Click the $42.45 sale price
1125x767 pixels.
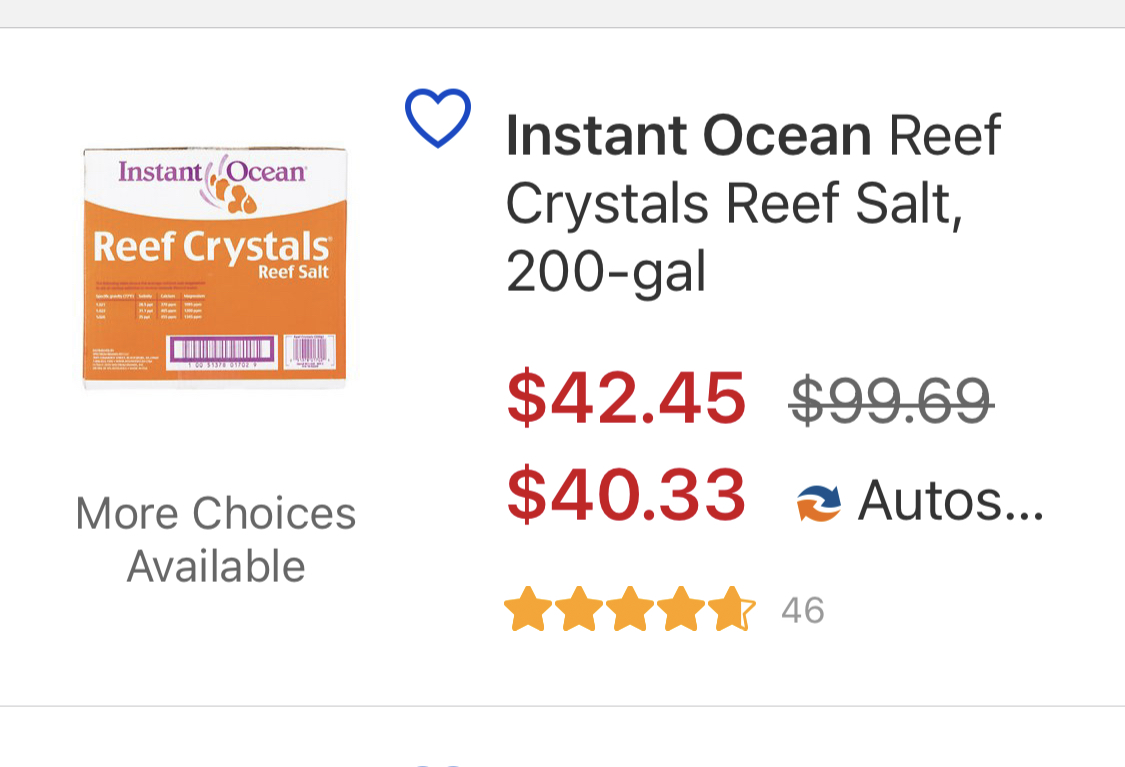tap(627, 398)
